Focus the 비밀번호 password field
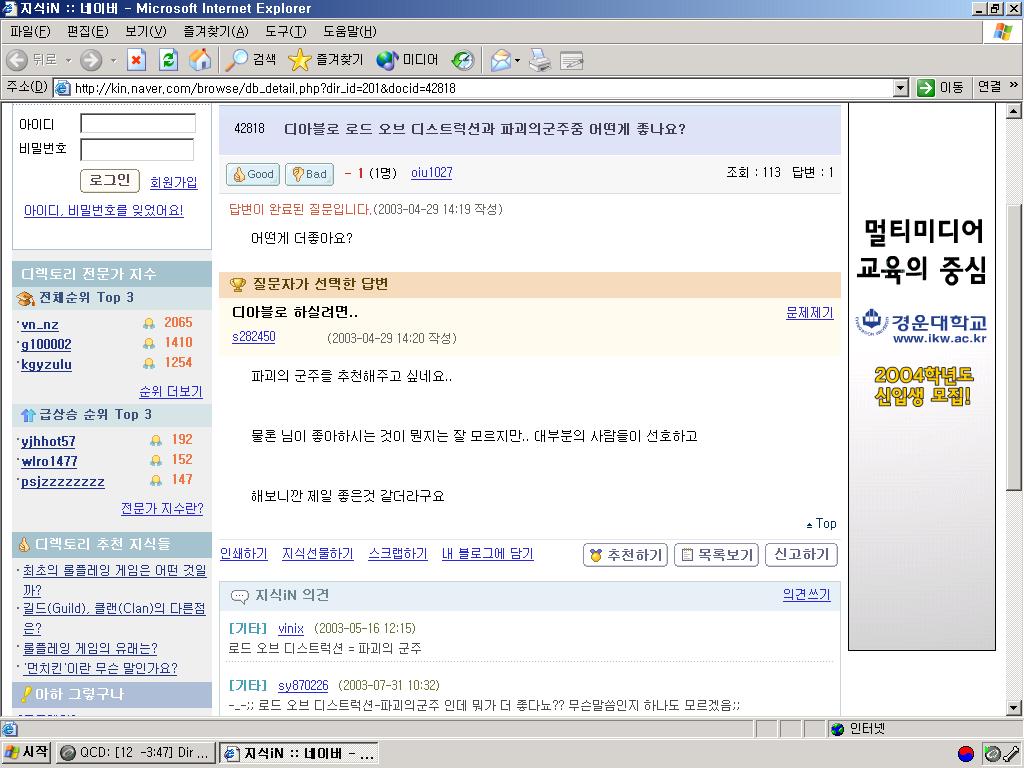 coord(137,150)
